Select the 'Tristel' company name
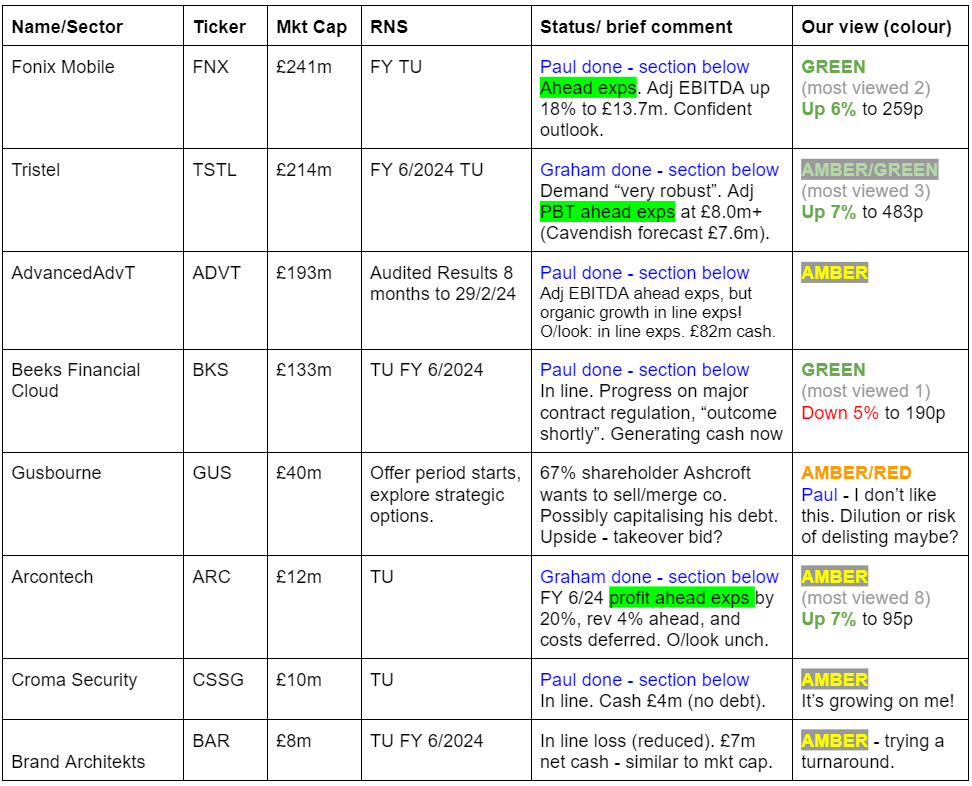This screenshot has width=972, height=786. click(x=35, y=170)
